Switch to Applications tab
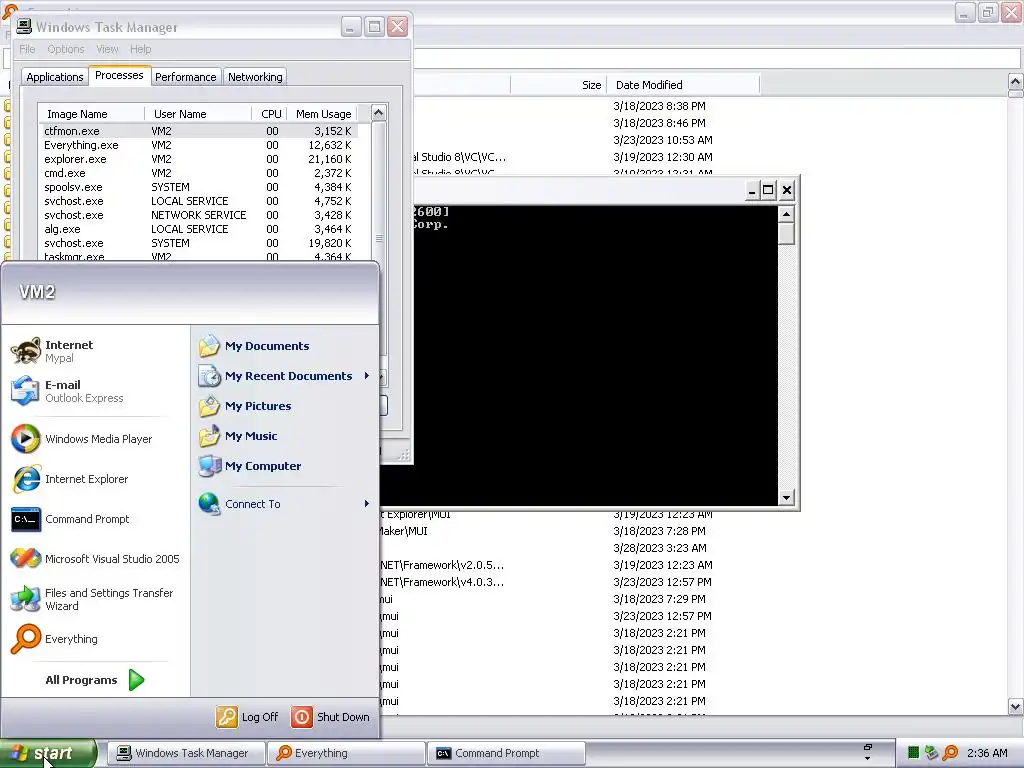This screenshot has height=768, width=1024. (55, 77)
